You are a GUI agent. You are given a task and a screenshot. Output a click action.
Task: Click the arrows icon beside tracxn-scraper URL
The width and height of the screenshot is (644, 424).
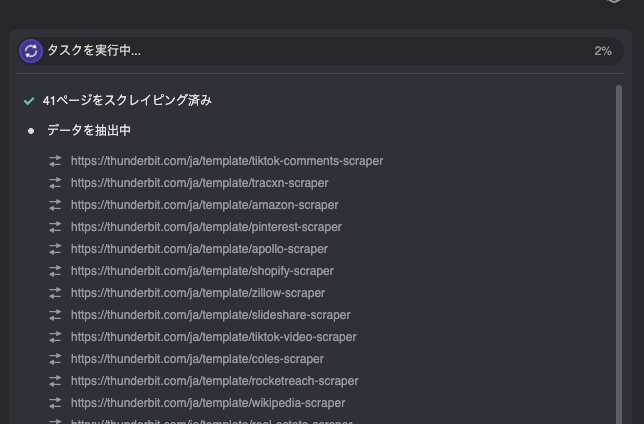pos(55,183)
